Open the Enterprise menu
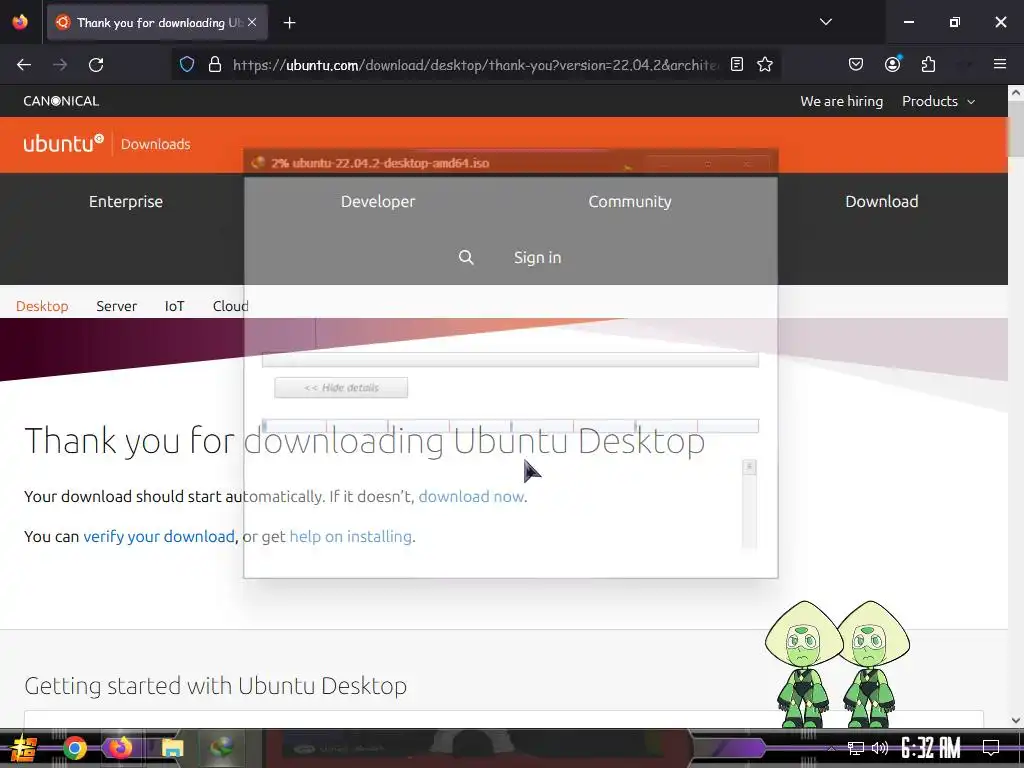Viewport: 1024px width, 768px height. [x=126, y=202]
